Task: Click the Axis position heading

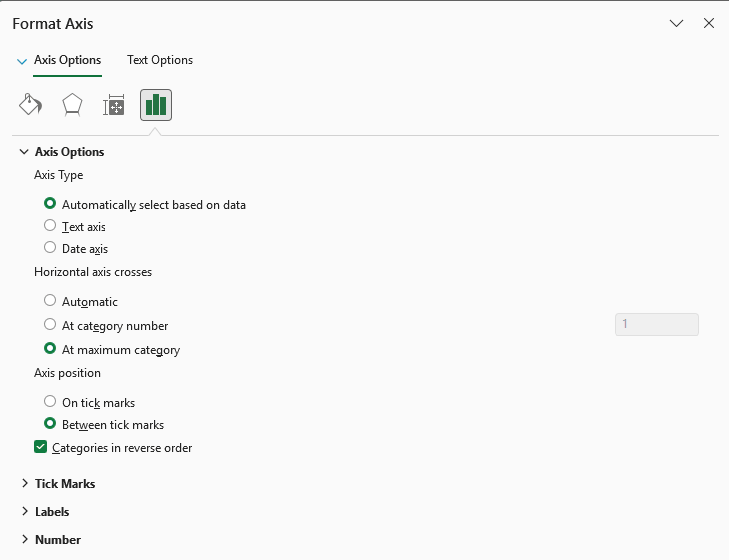Action: tap(67, 373)
